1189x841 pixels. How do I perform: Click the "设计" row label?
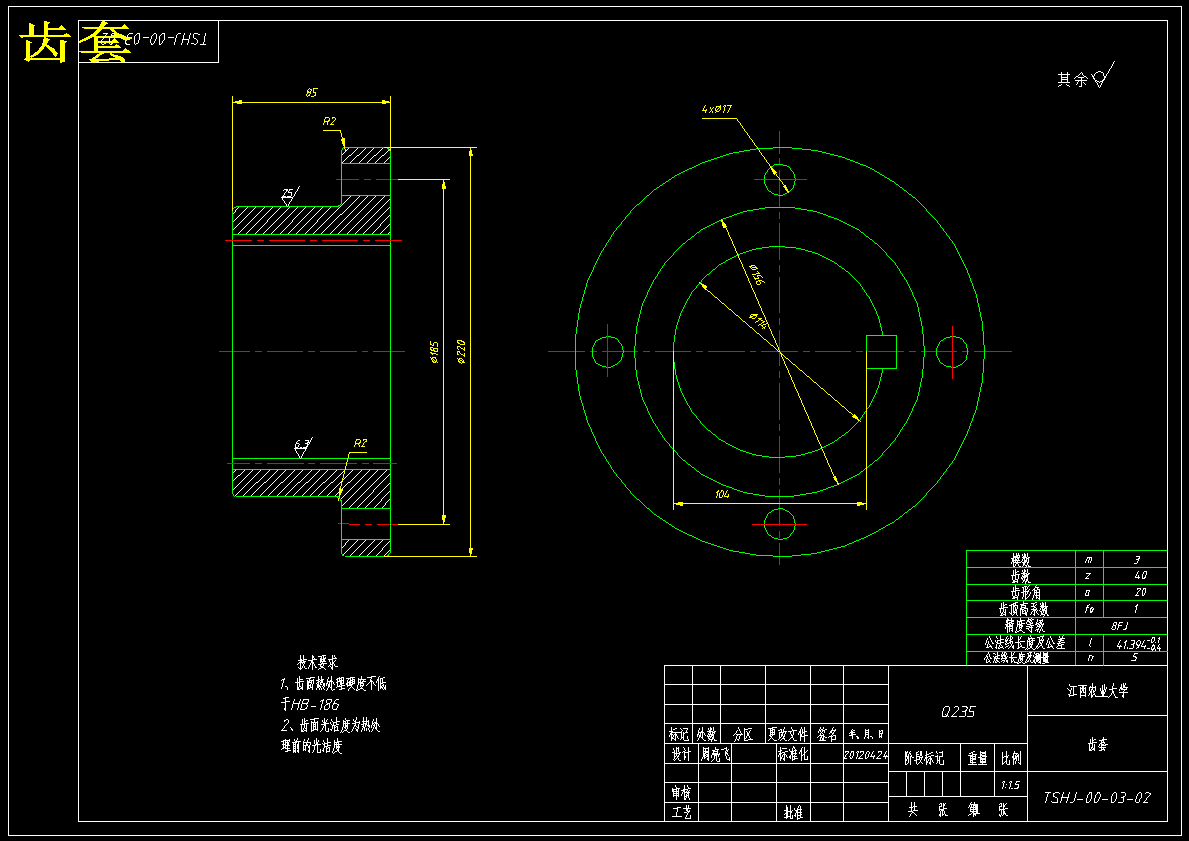681,755
